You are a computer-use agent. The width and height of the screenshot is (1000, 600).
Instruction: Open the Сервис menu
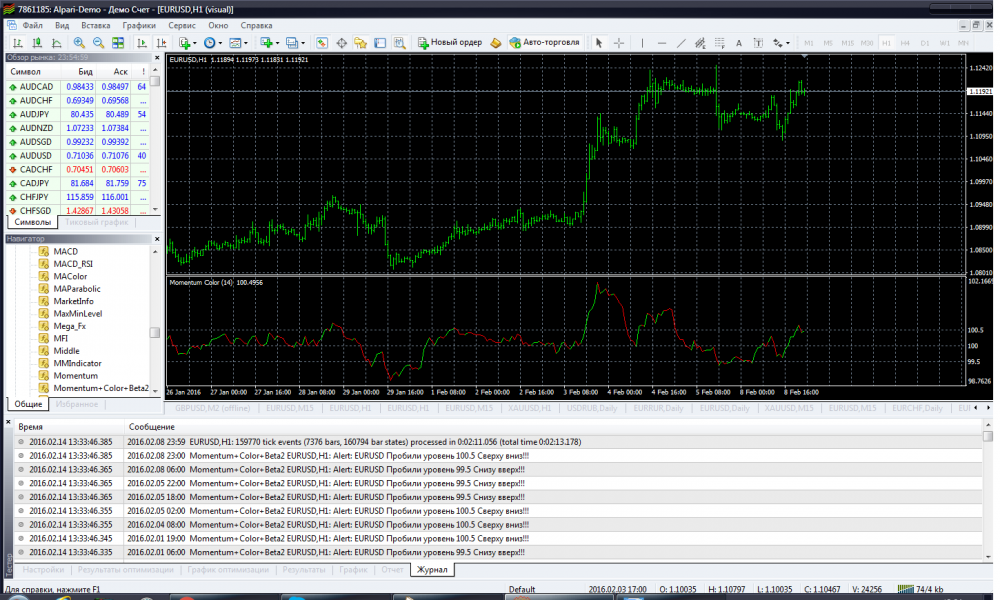pyautogui.click(x=182, y=26)
